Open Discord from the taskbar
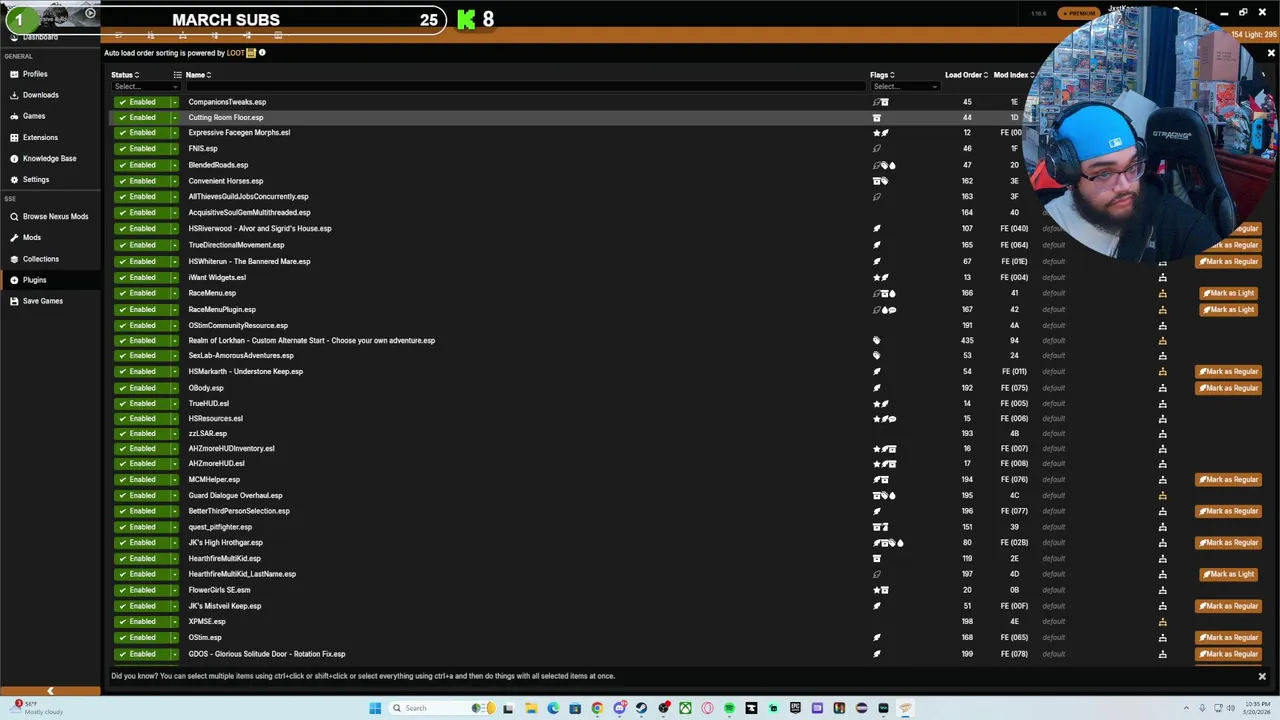The image size is (1280, 720). click(x=619, y=708)
